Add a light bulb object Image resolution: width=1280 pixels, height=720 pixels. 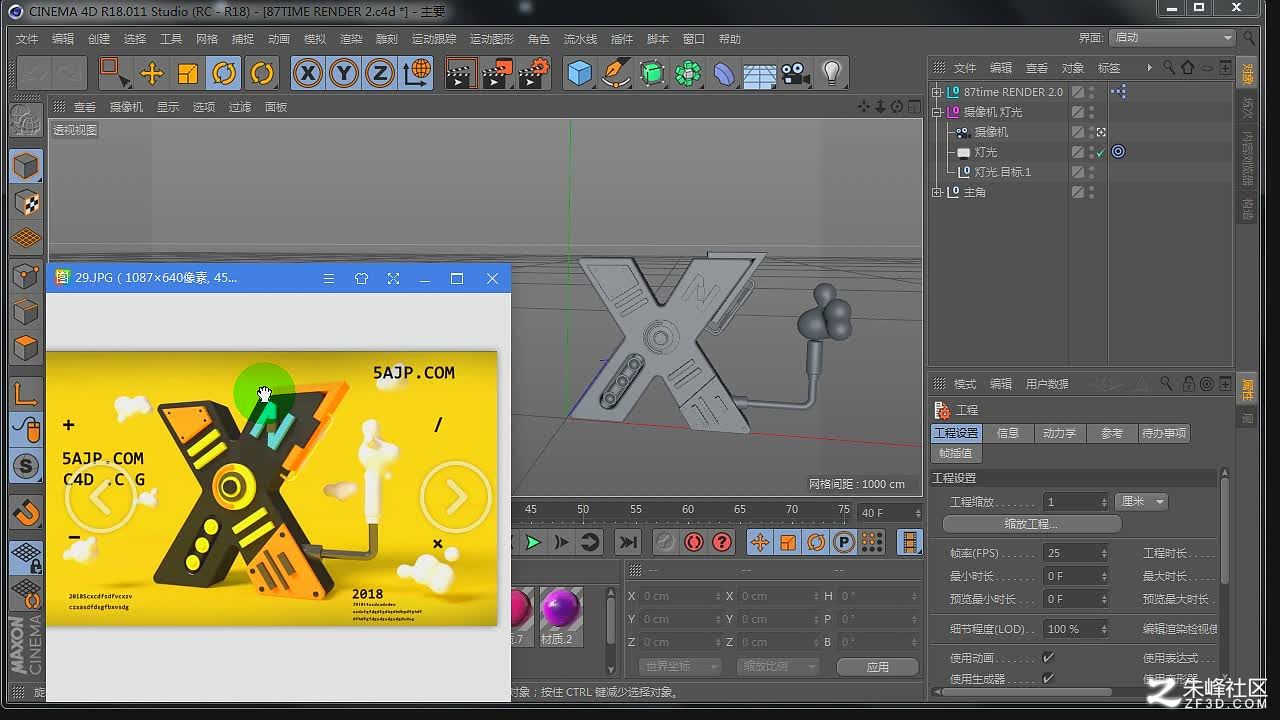831,73
